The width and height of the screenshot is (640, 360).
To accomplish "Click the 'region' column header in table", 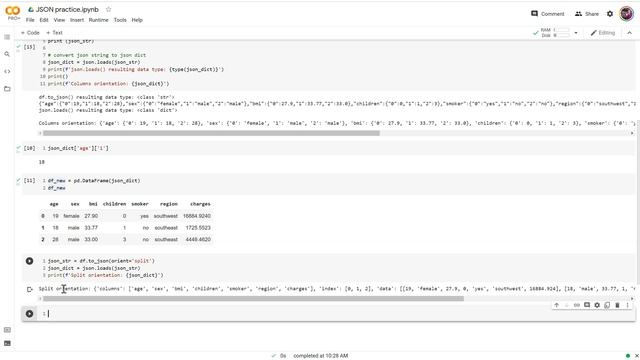I will pyautogui.click(x=169, y=204).
